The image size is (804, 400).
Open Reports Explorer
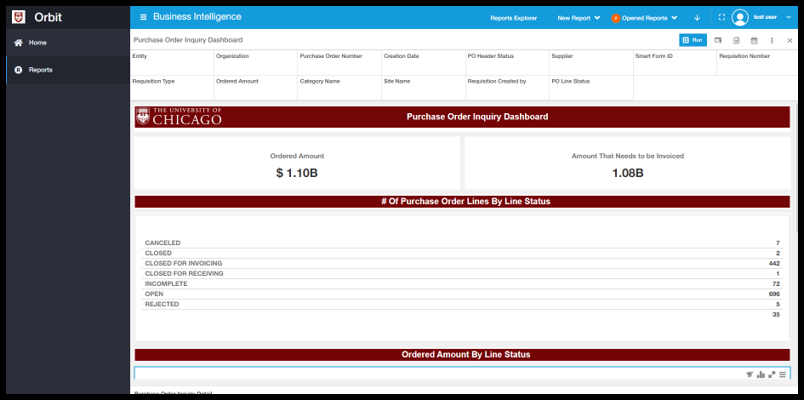click(x=513, y=18)
